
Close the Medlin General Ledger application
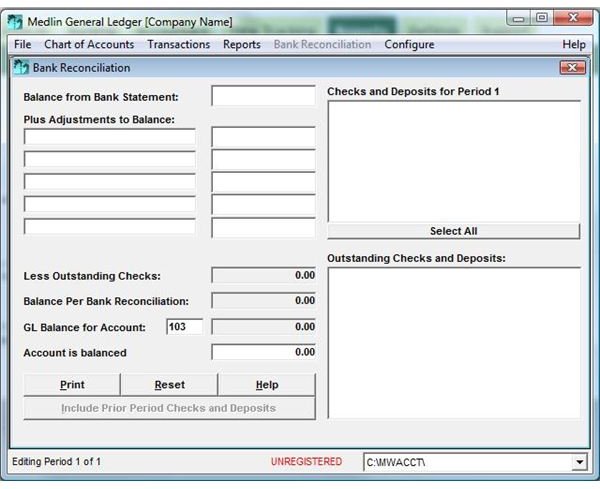pyautogui.click(x=573, y=18)
